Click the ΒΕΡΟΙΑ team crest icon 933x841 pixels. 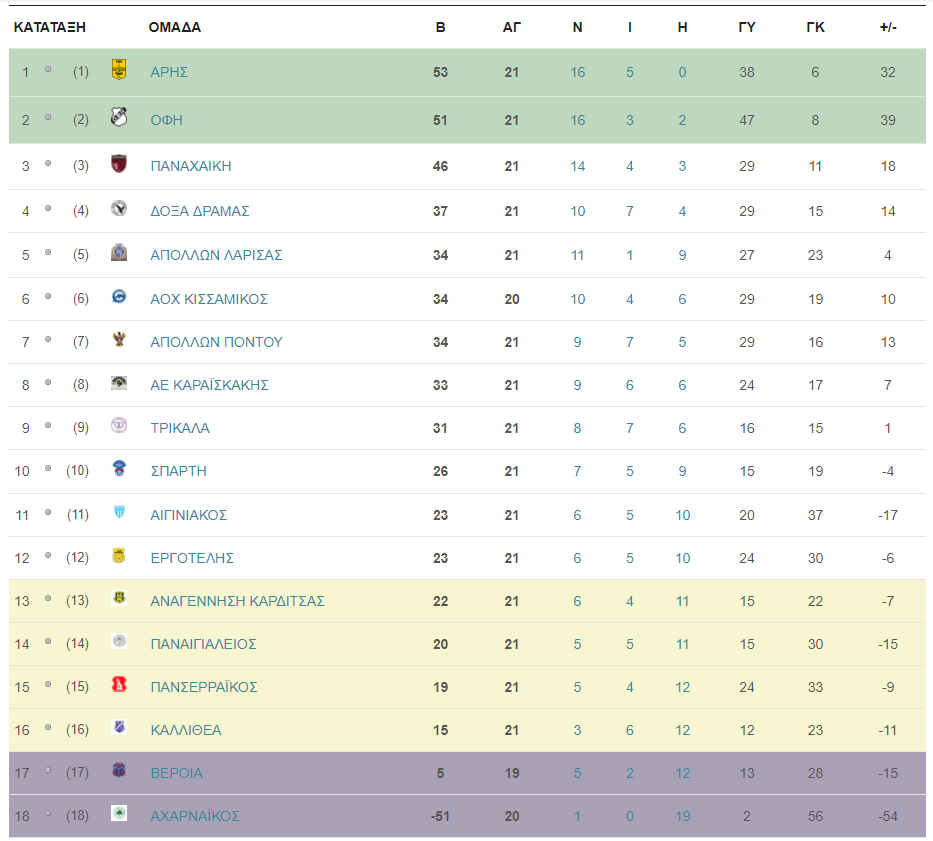(119, 770)
